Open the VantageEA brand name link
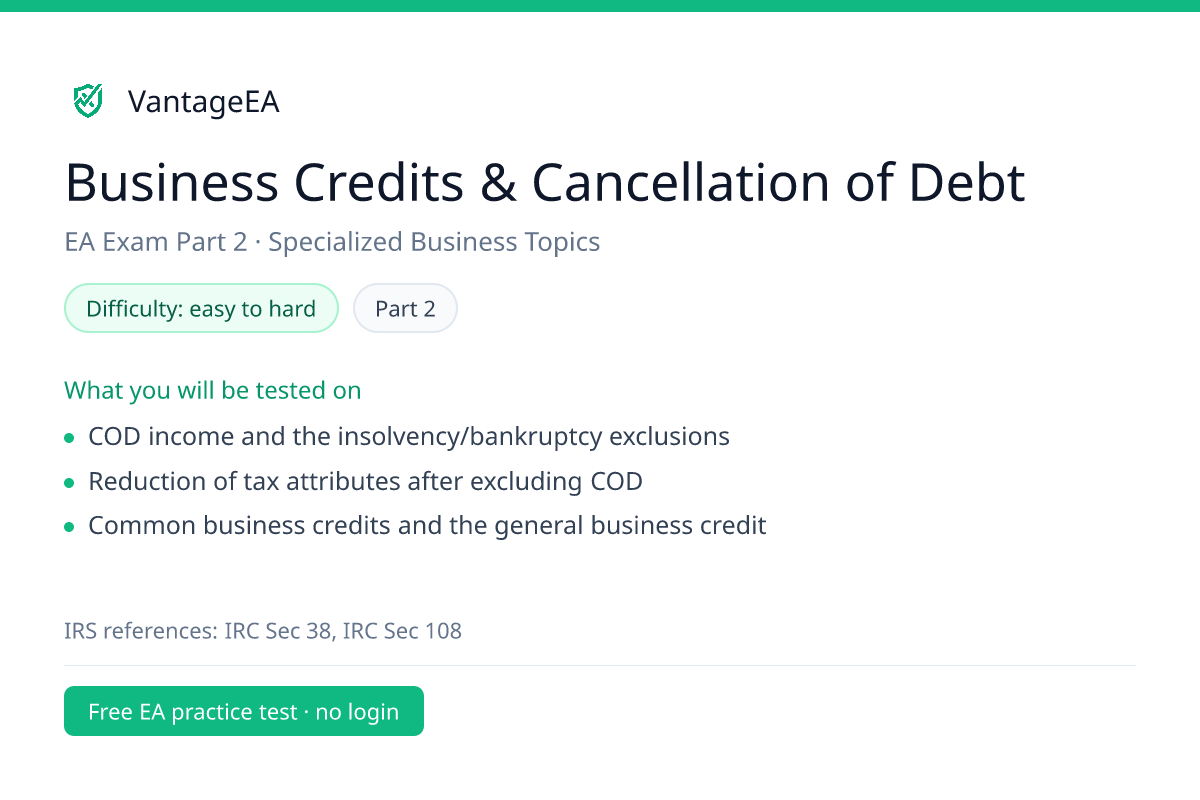This screenshot has height=800, width=1200. point(203,102)
